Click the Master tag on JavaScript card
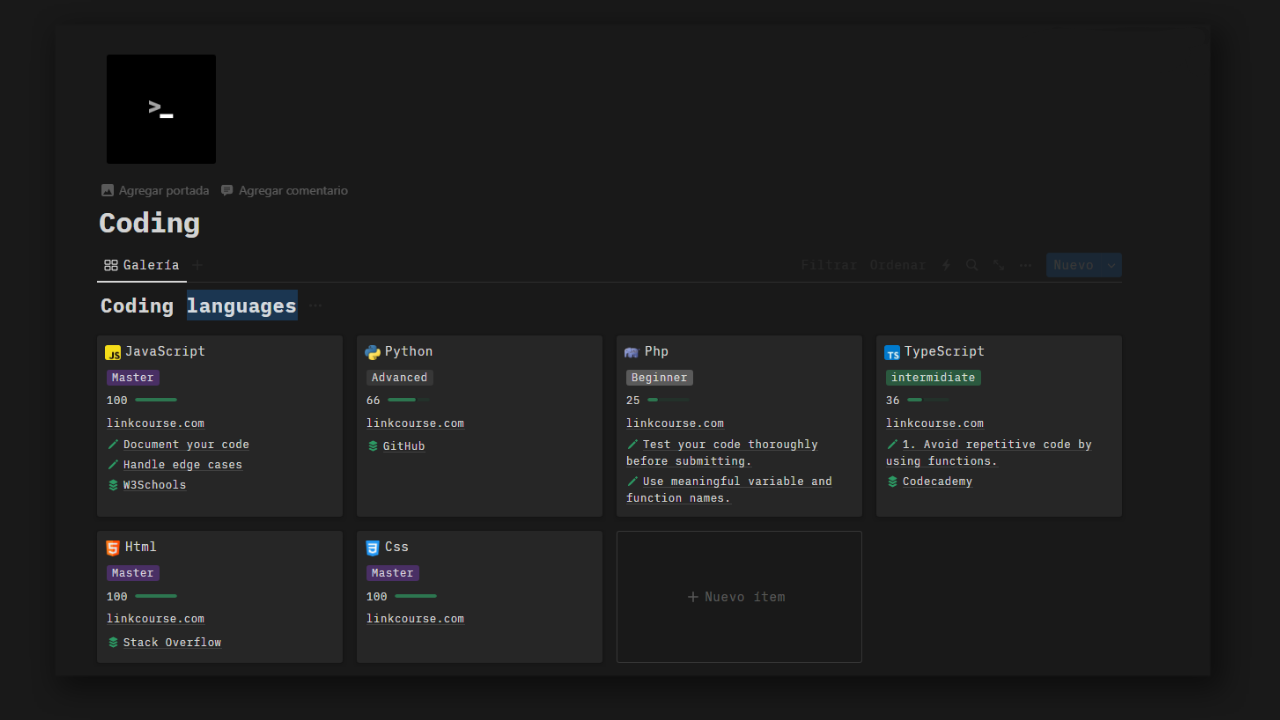 coord(133,378)
